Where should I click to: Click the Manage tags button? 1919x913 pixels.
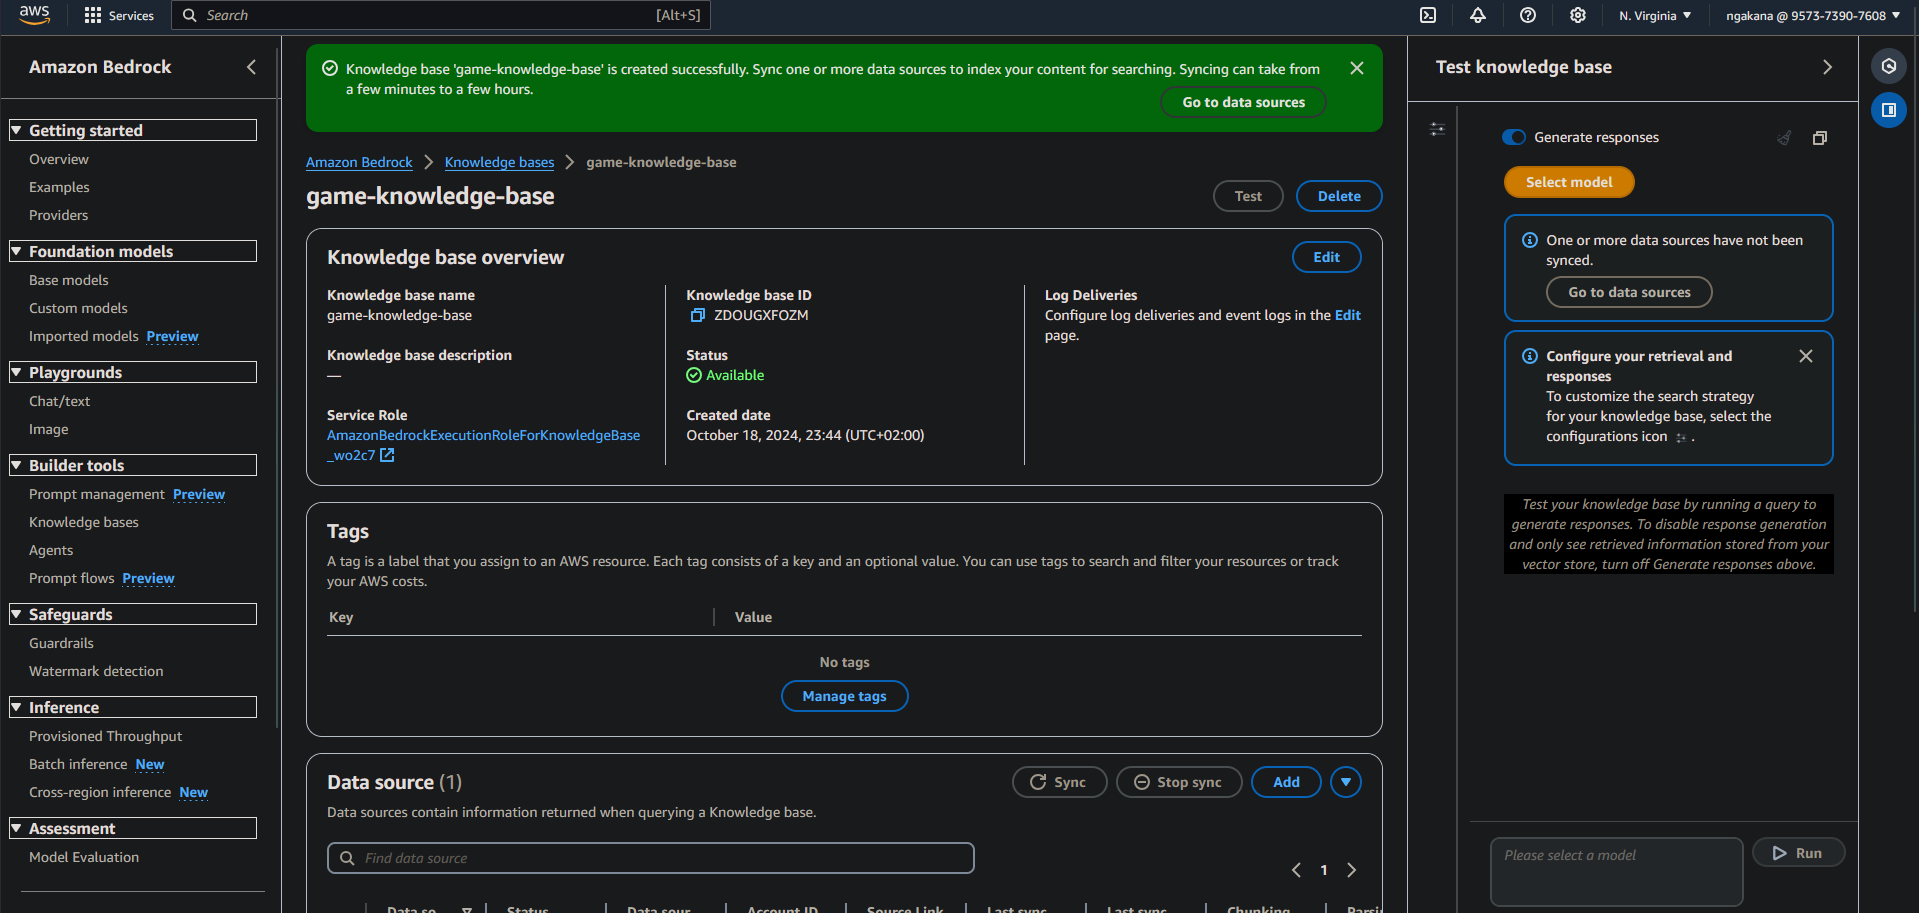(845, 696)
